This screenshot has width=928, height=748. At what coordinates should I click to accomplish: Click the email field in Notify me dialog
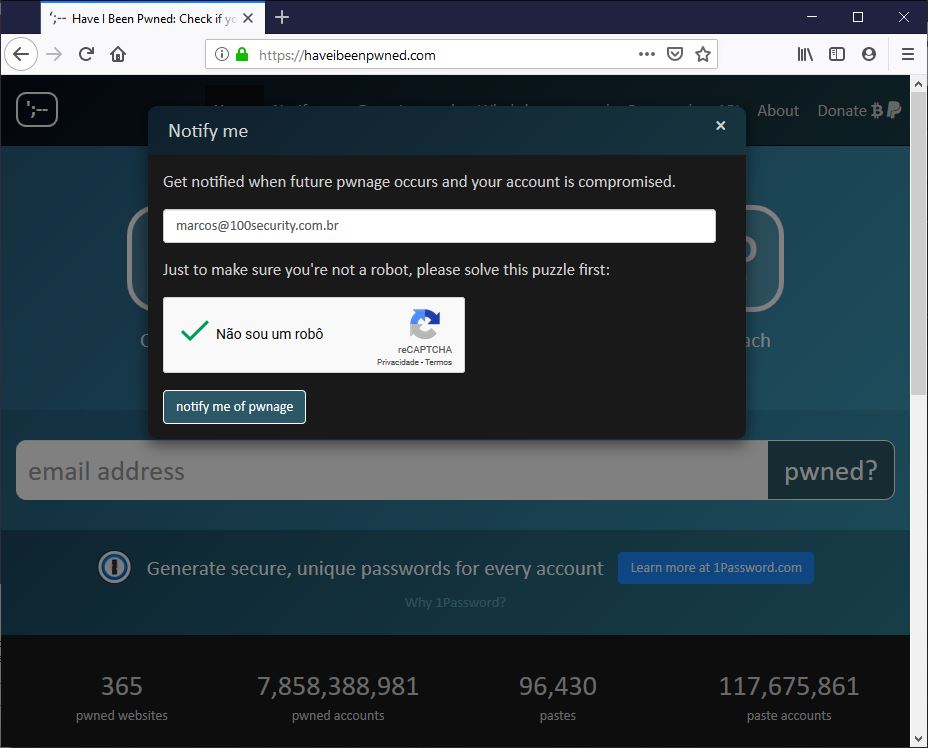click(439, 226)
